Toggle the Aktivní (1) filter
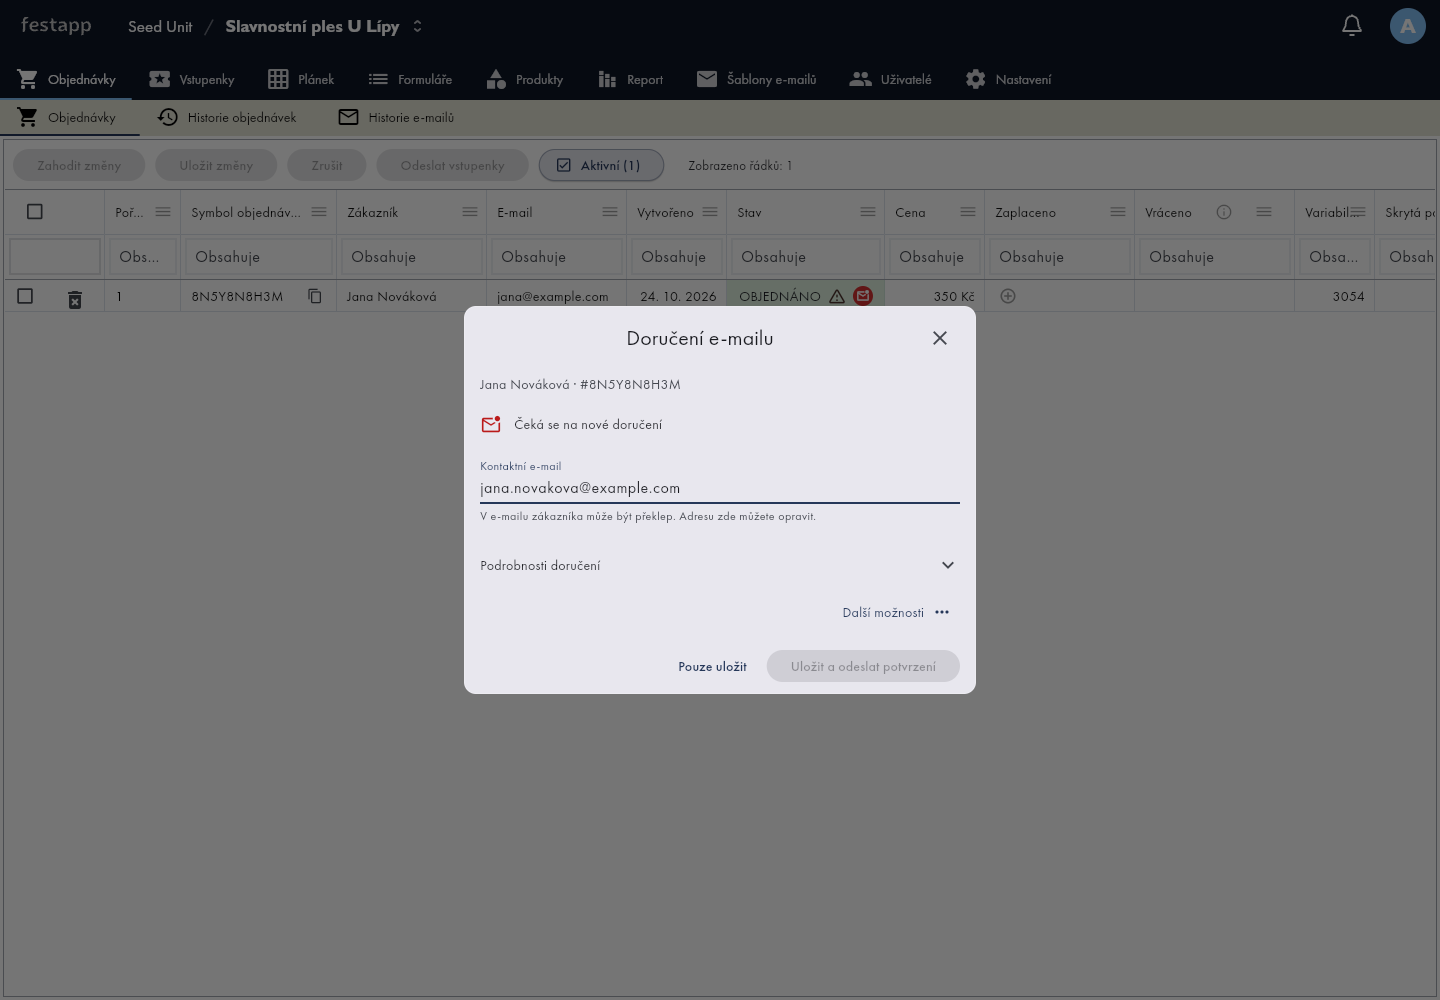Screen dimensions: 1440x1000 601,165
